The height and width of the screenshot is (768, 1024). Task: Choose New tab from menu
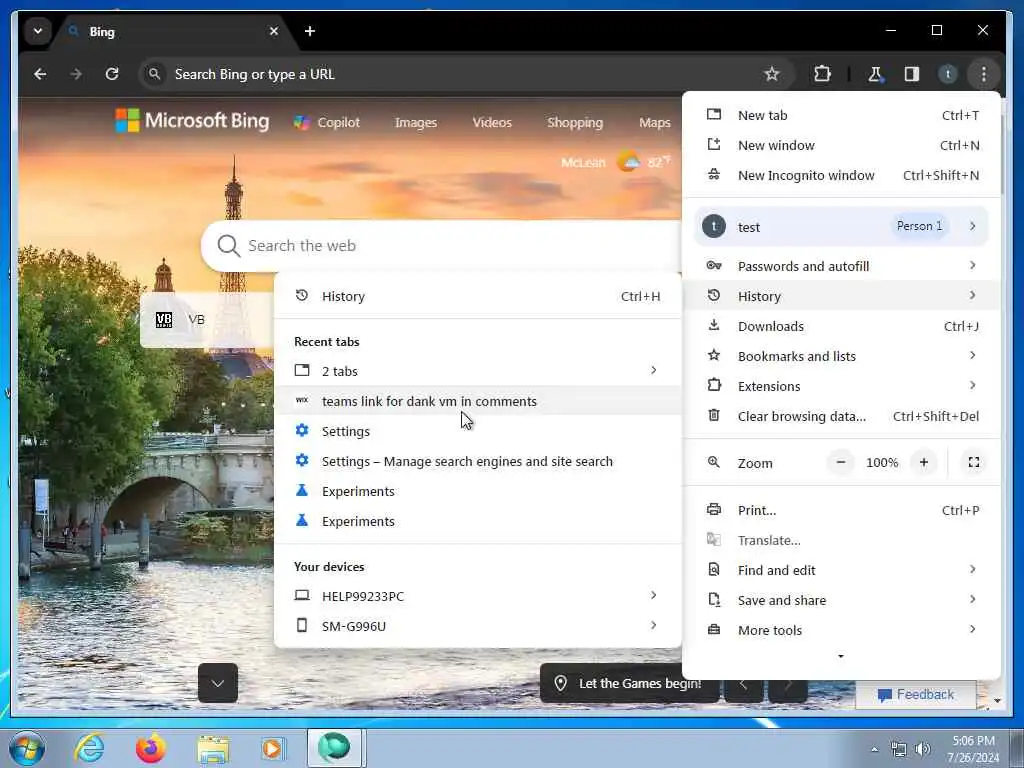click(841, 116)
